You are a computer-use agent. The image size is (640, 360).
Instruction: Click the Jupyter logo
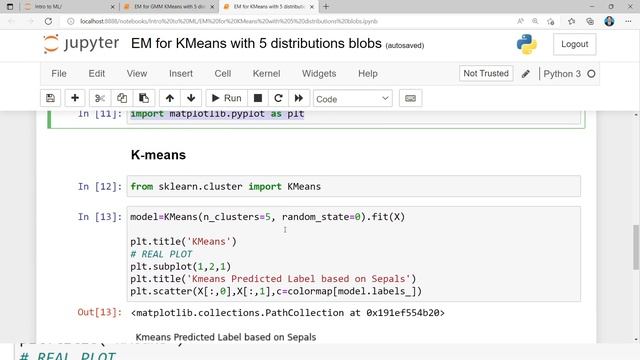click(81, 44)
